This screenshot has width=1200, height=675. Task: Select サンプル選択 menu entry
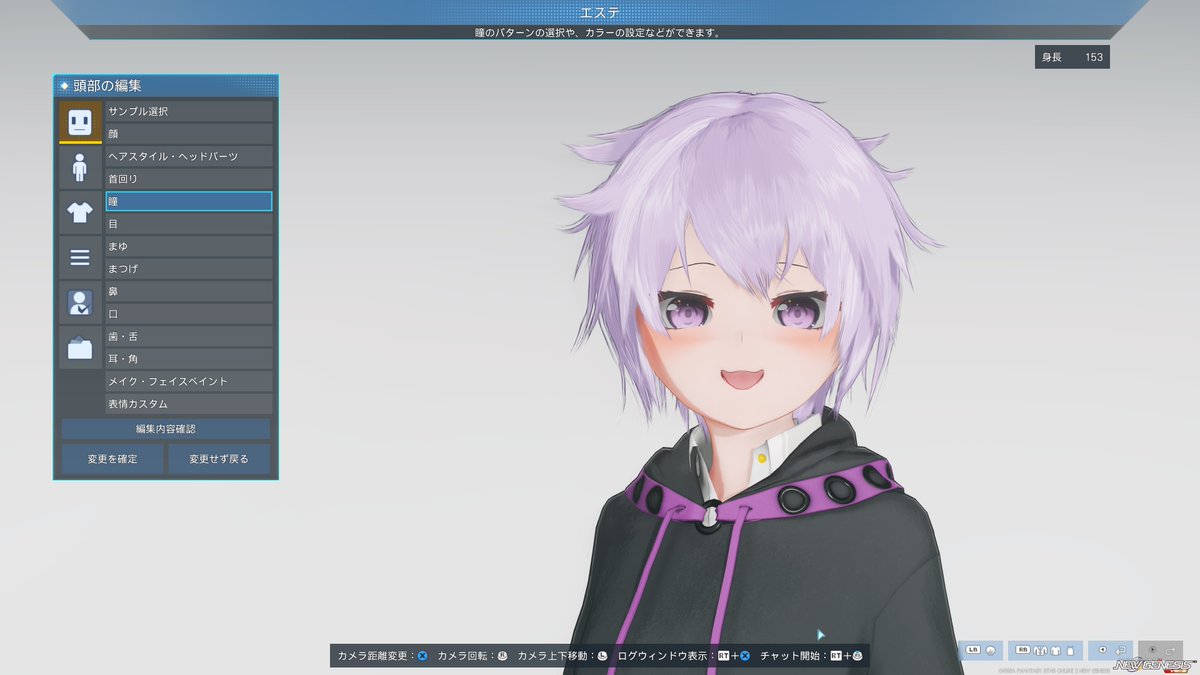click(x=189, y=111)
